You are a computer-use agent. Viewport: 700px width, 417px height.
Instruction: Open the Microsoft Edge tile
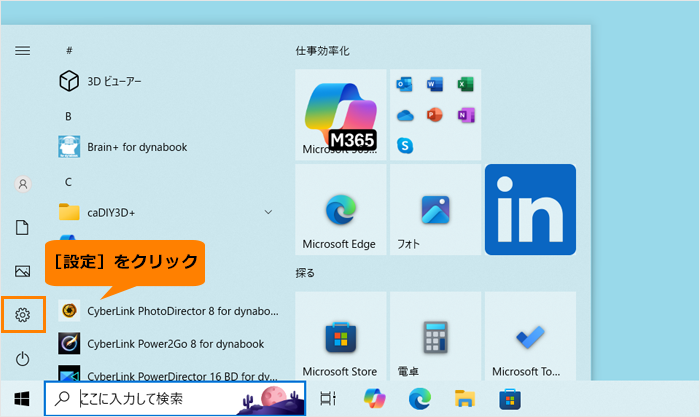click(x=341, y=209)
